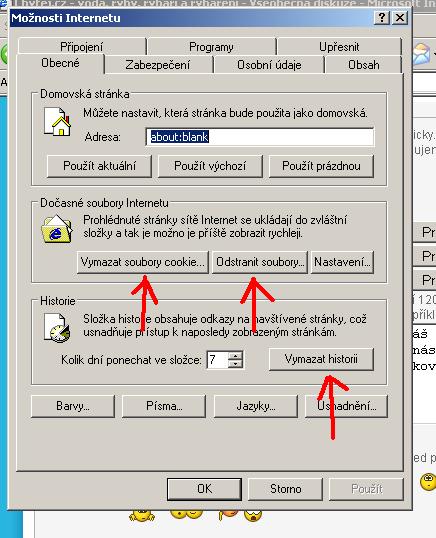The height and width of the screenshot is (538, 436).
Task: Click the mail envelope toolbar icon
Action: click(422, 54)
